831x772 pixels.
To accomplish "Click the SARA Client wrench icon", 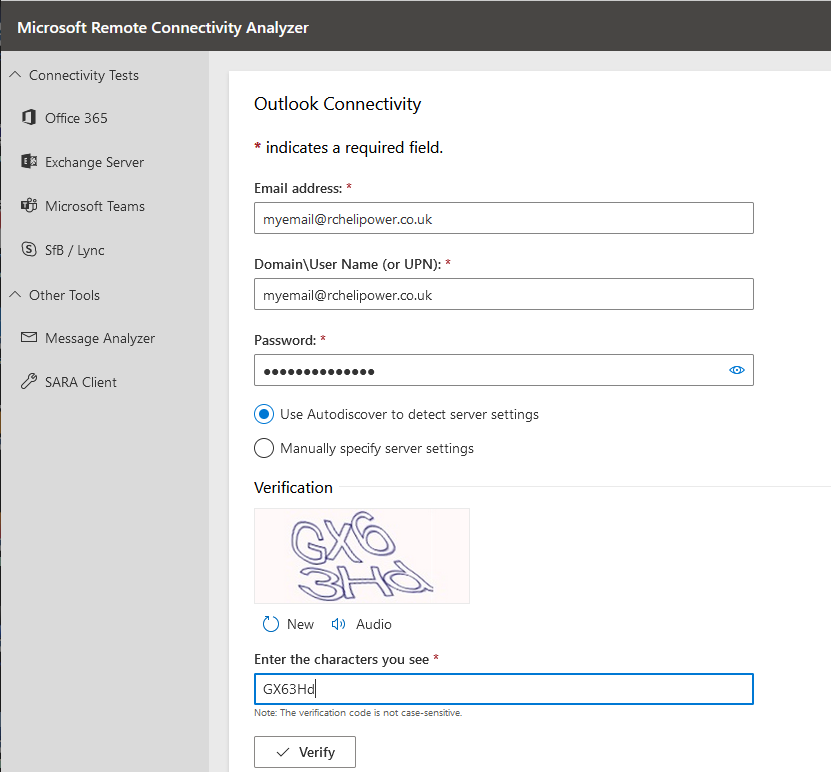I will coord(29,381).
